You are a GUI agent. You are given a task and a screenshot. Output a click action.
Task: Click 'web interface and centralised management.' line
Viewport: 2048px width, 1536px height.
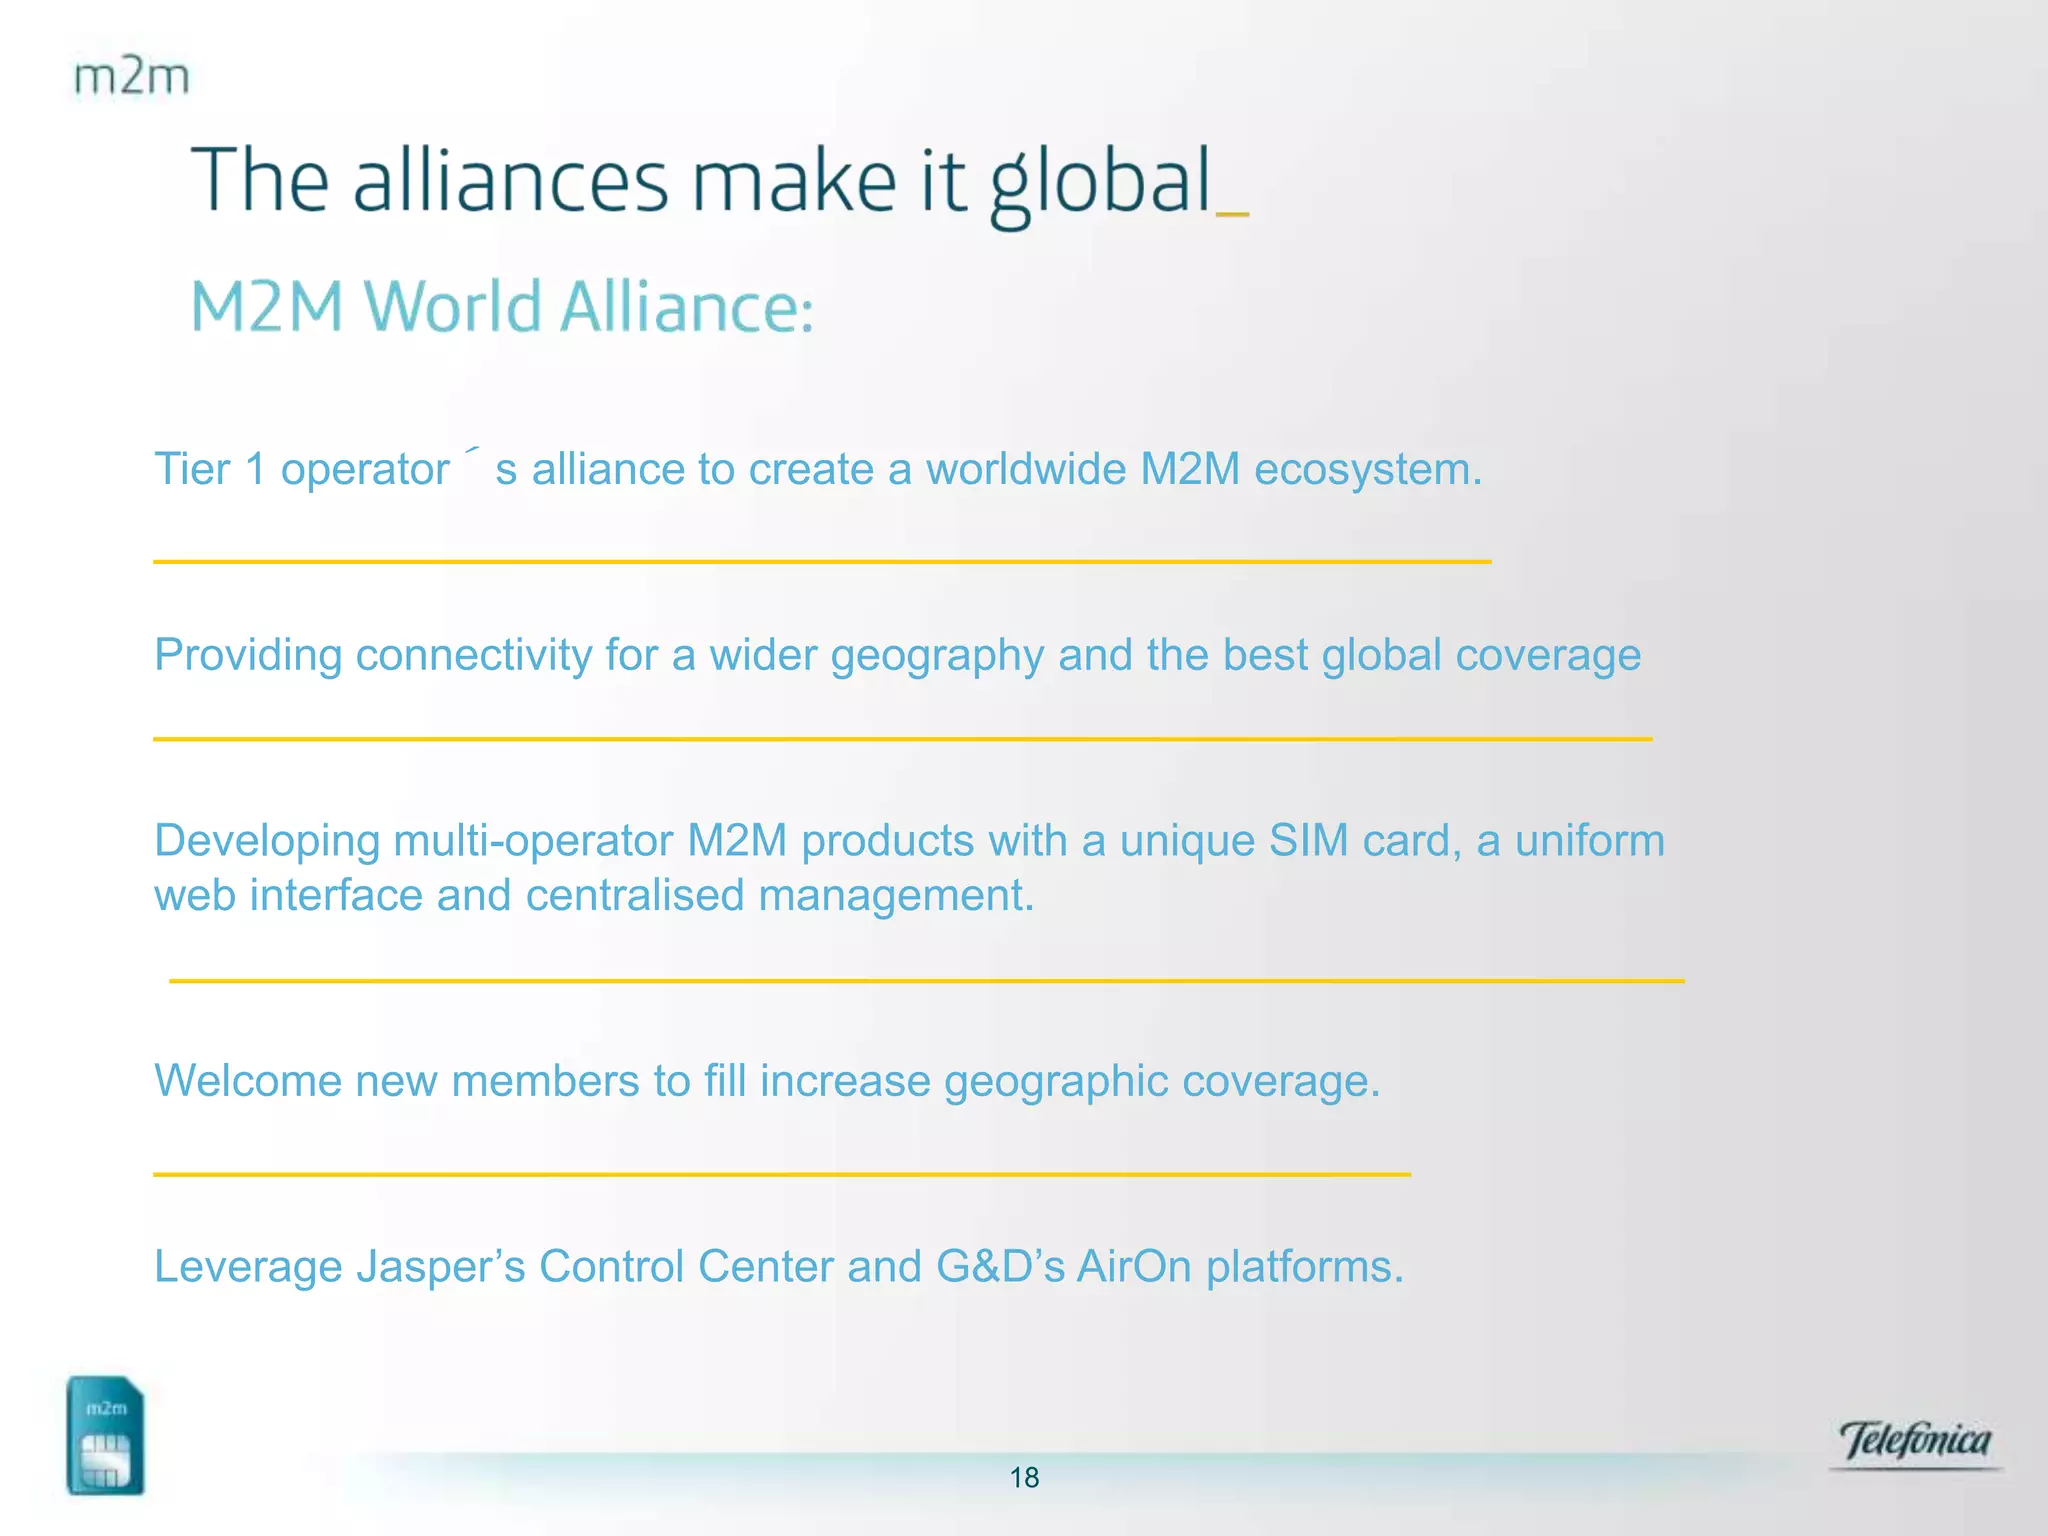point(594,896)
